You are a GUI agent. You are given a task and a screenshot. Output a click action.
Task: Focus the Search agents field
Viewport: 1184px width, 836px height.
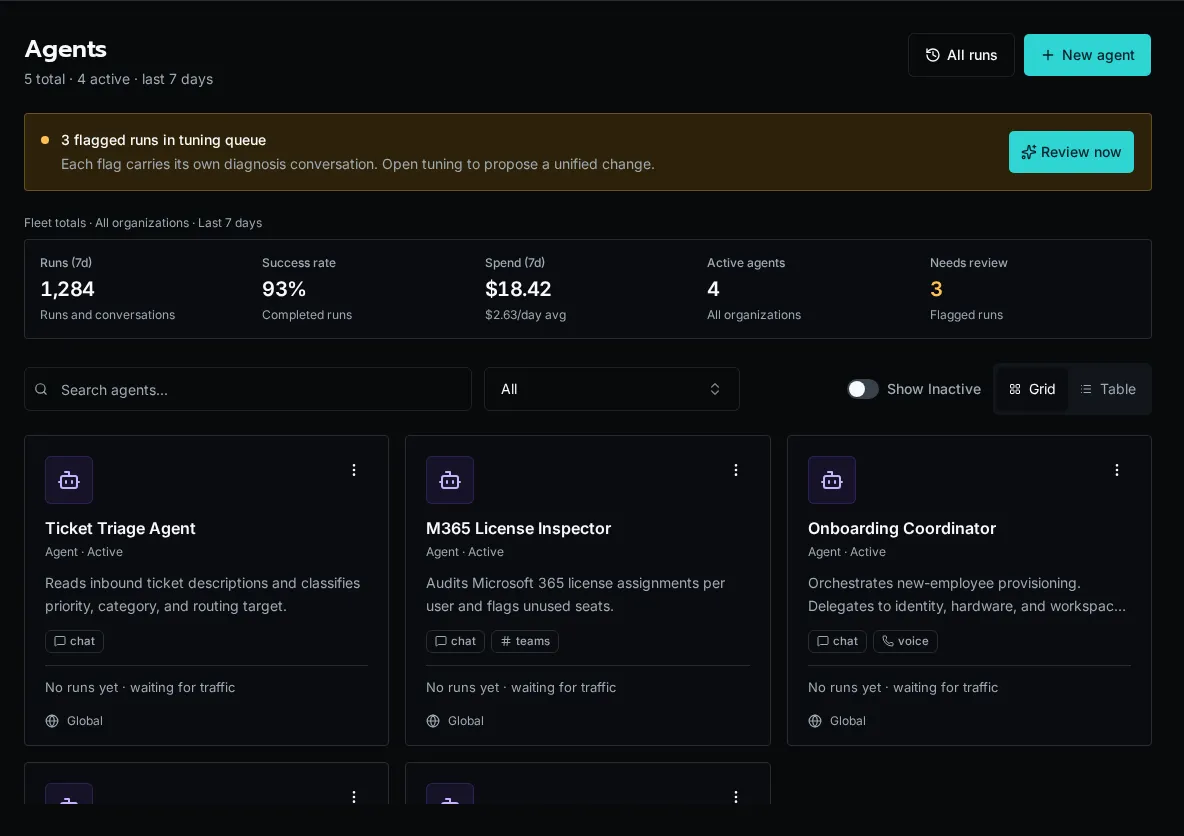click(x=248, y=389)
